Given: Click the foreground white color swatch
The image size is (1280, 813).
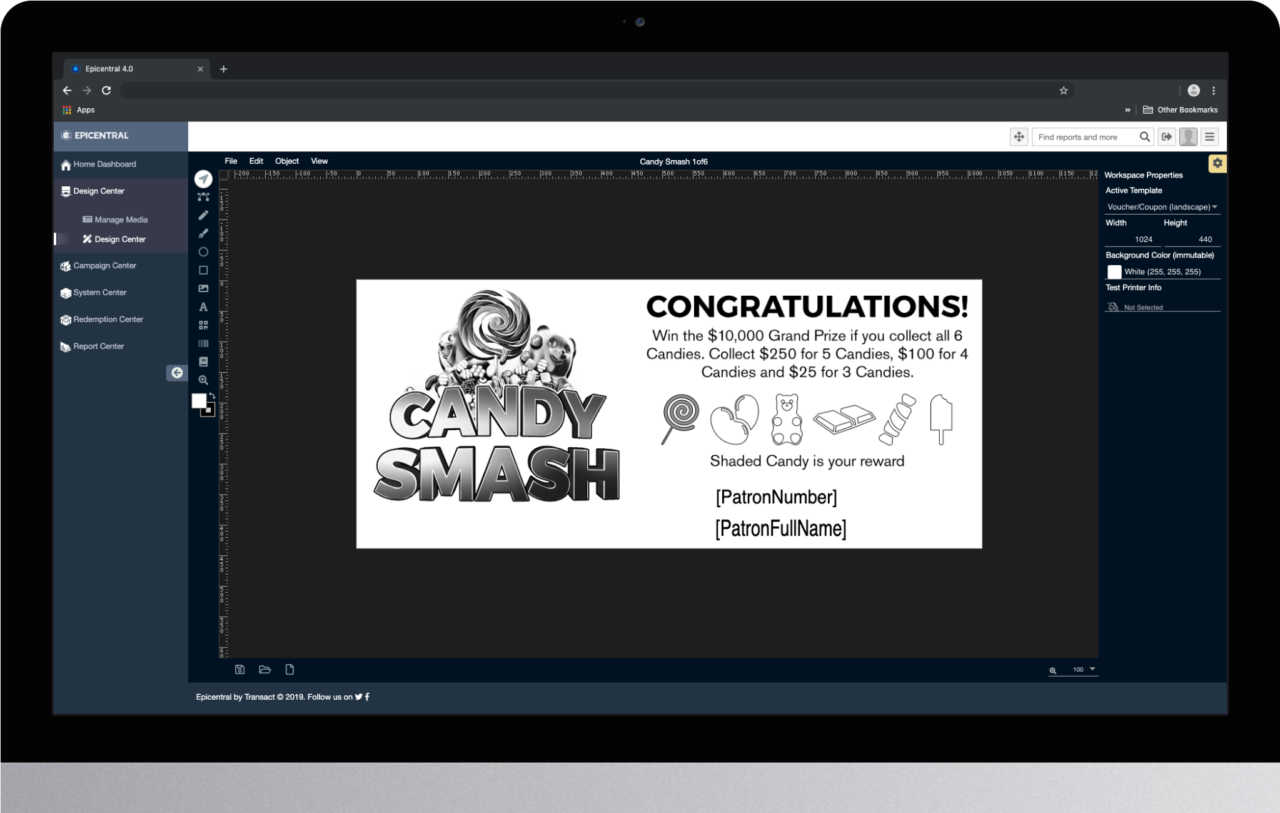Looking at the screenshot, I should coord(198,401).
